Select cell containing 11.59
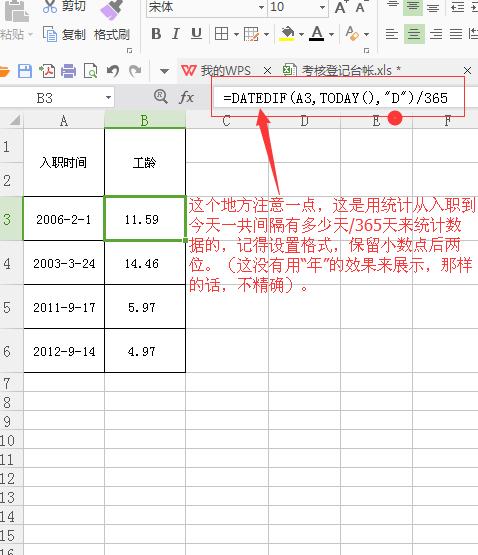478x555 pixels. [145, 219]
